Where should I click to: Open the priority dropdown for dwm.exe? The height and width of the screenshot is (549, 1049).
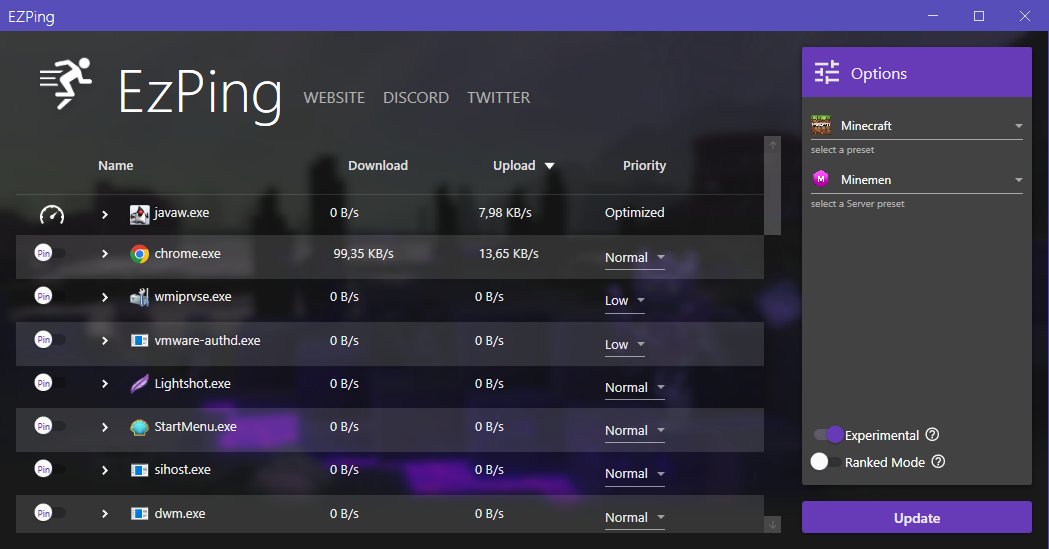[x=634, y=518]
